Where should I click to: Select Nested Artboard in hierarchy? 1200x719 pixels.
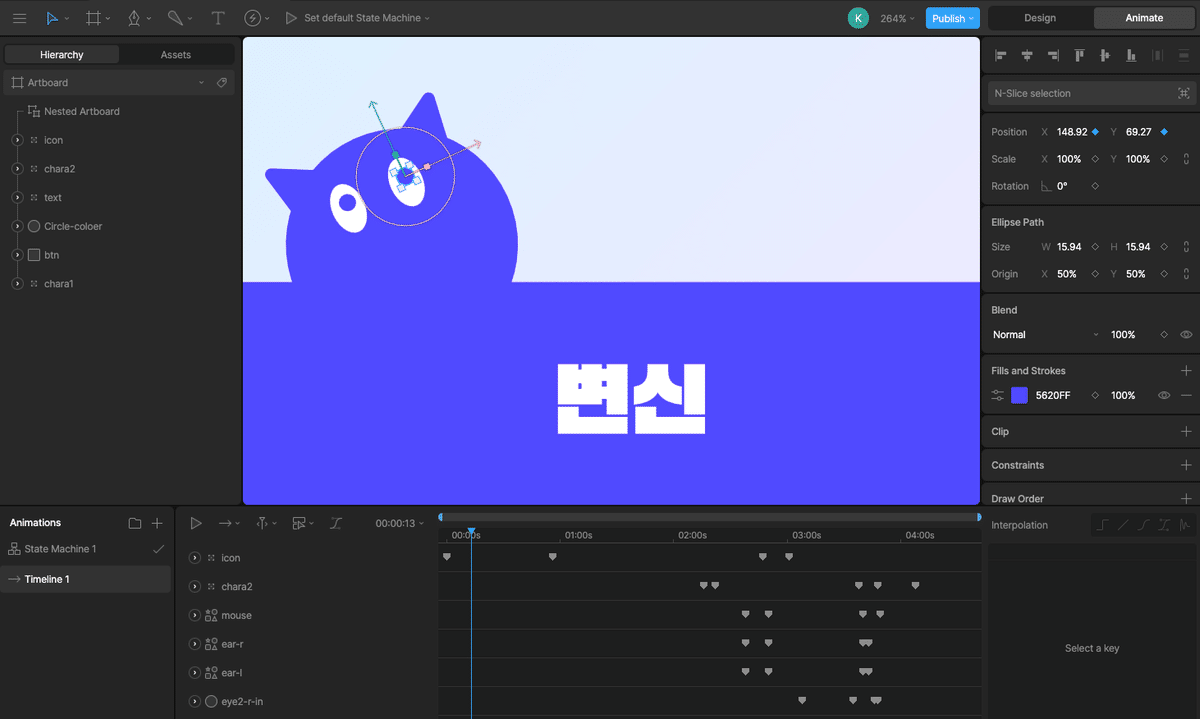[x=81, y=111]
